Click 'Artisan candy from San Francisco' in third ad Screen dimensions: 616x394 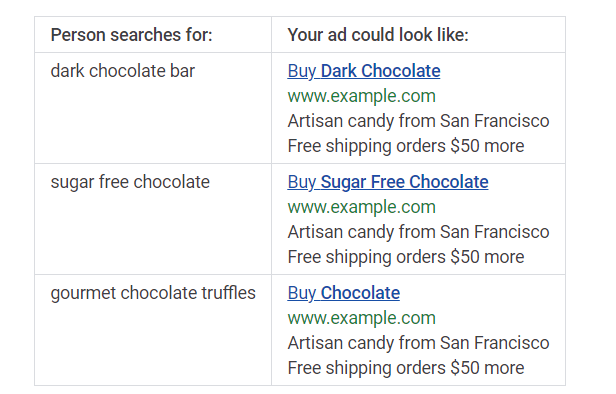click(x=418, y=343)
